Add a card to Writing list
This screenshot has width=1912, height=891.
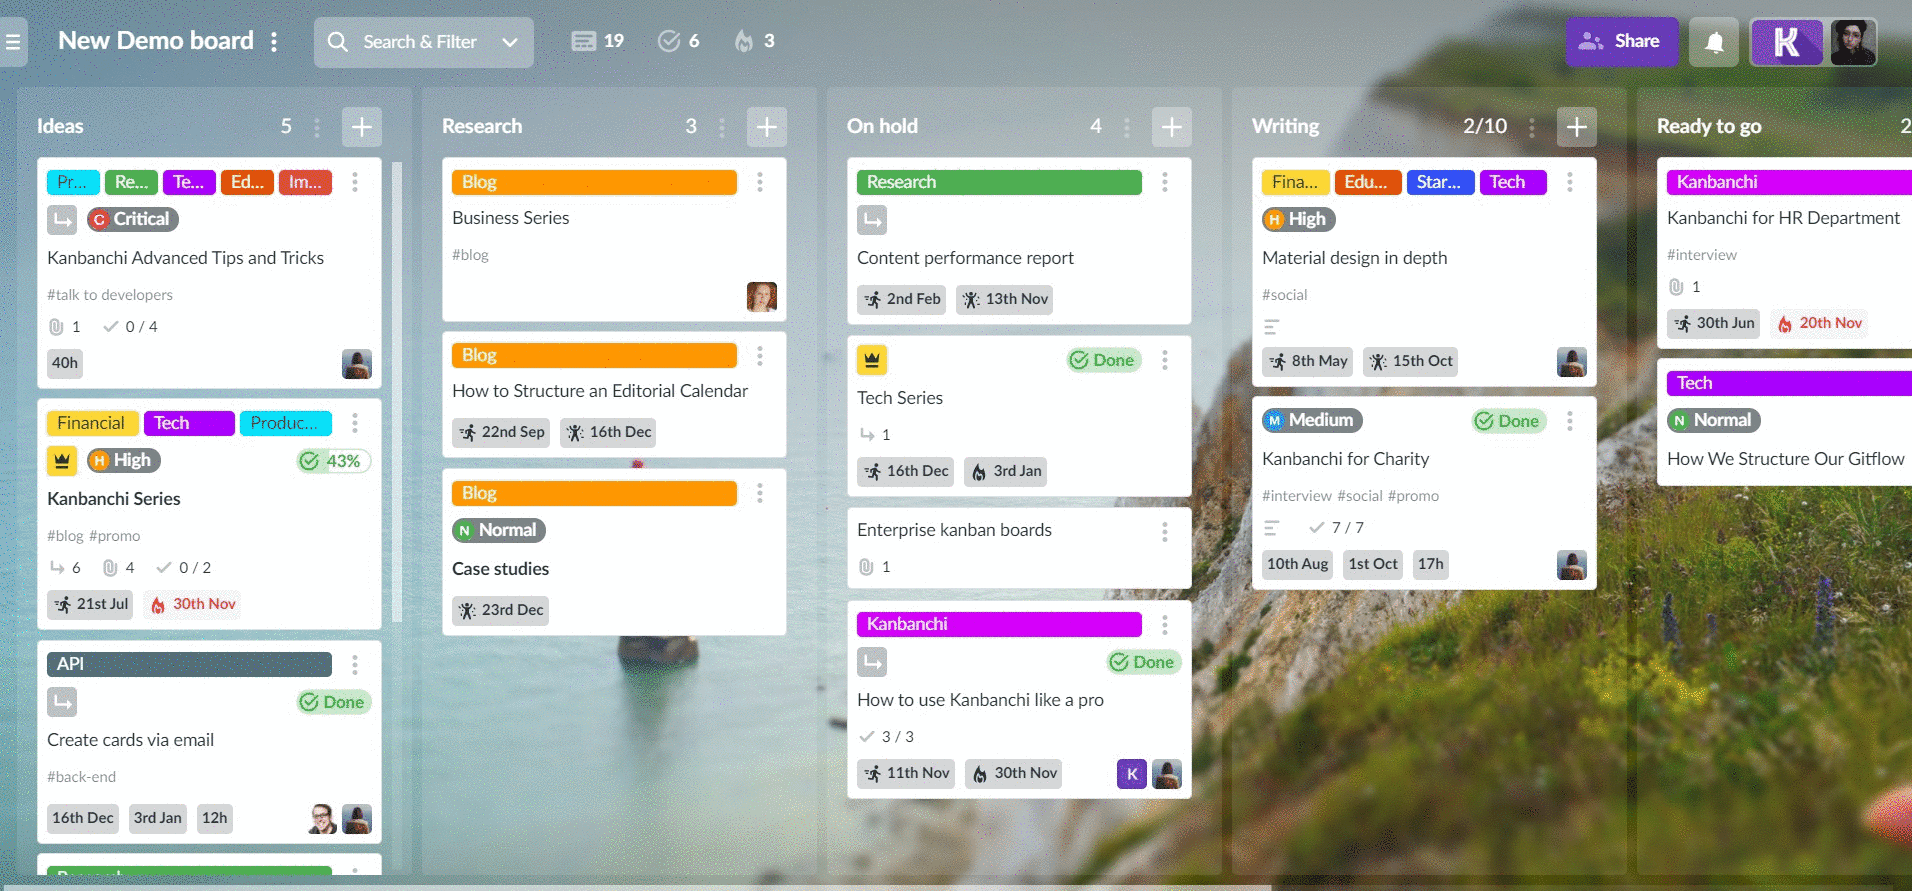pyautogui.click(x=1577, y=127)
